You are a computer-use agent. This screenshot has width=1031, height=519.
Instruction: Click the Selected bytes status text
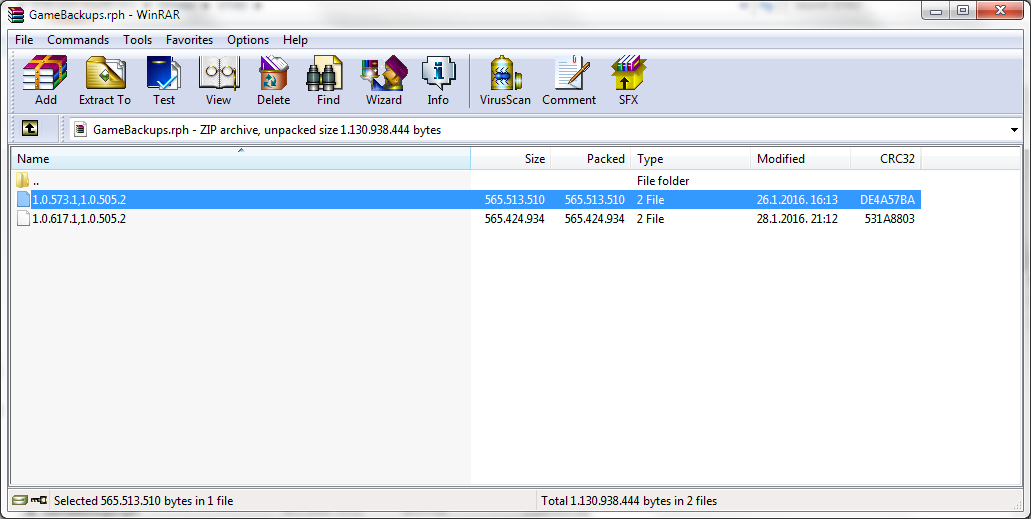tap(143, 501)
